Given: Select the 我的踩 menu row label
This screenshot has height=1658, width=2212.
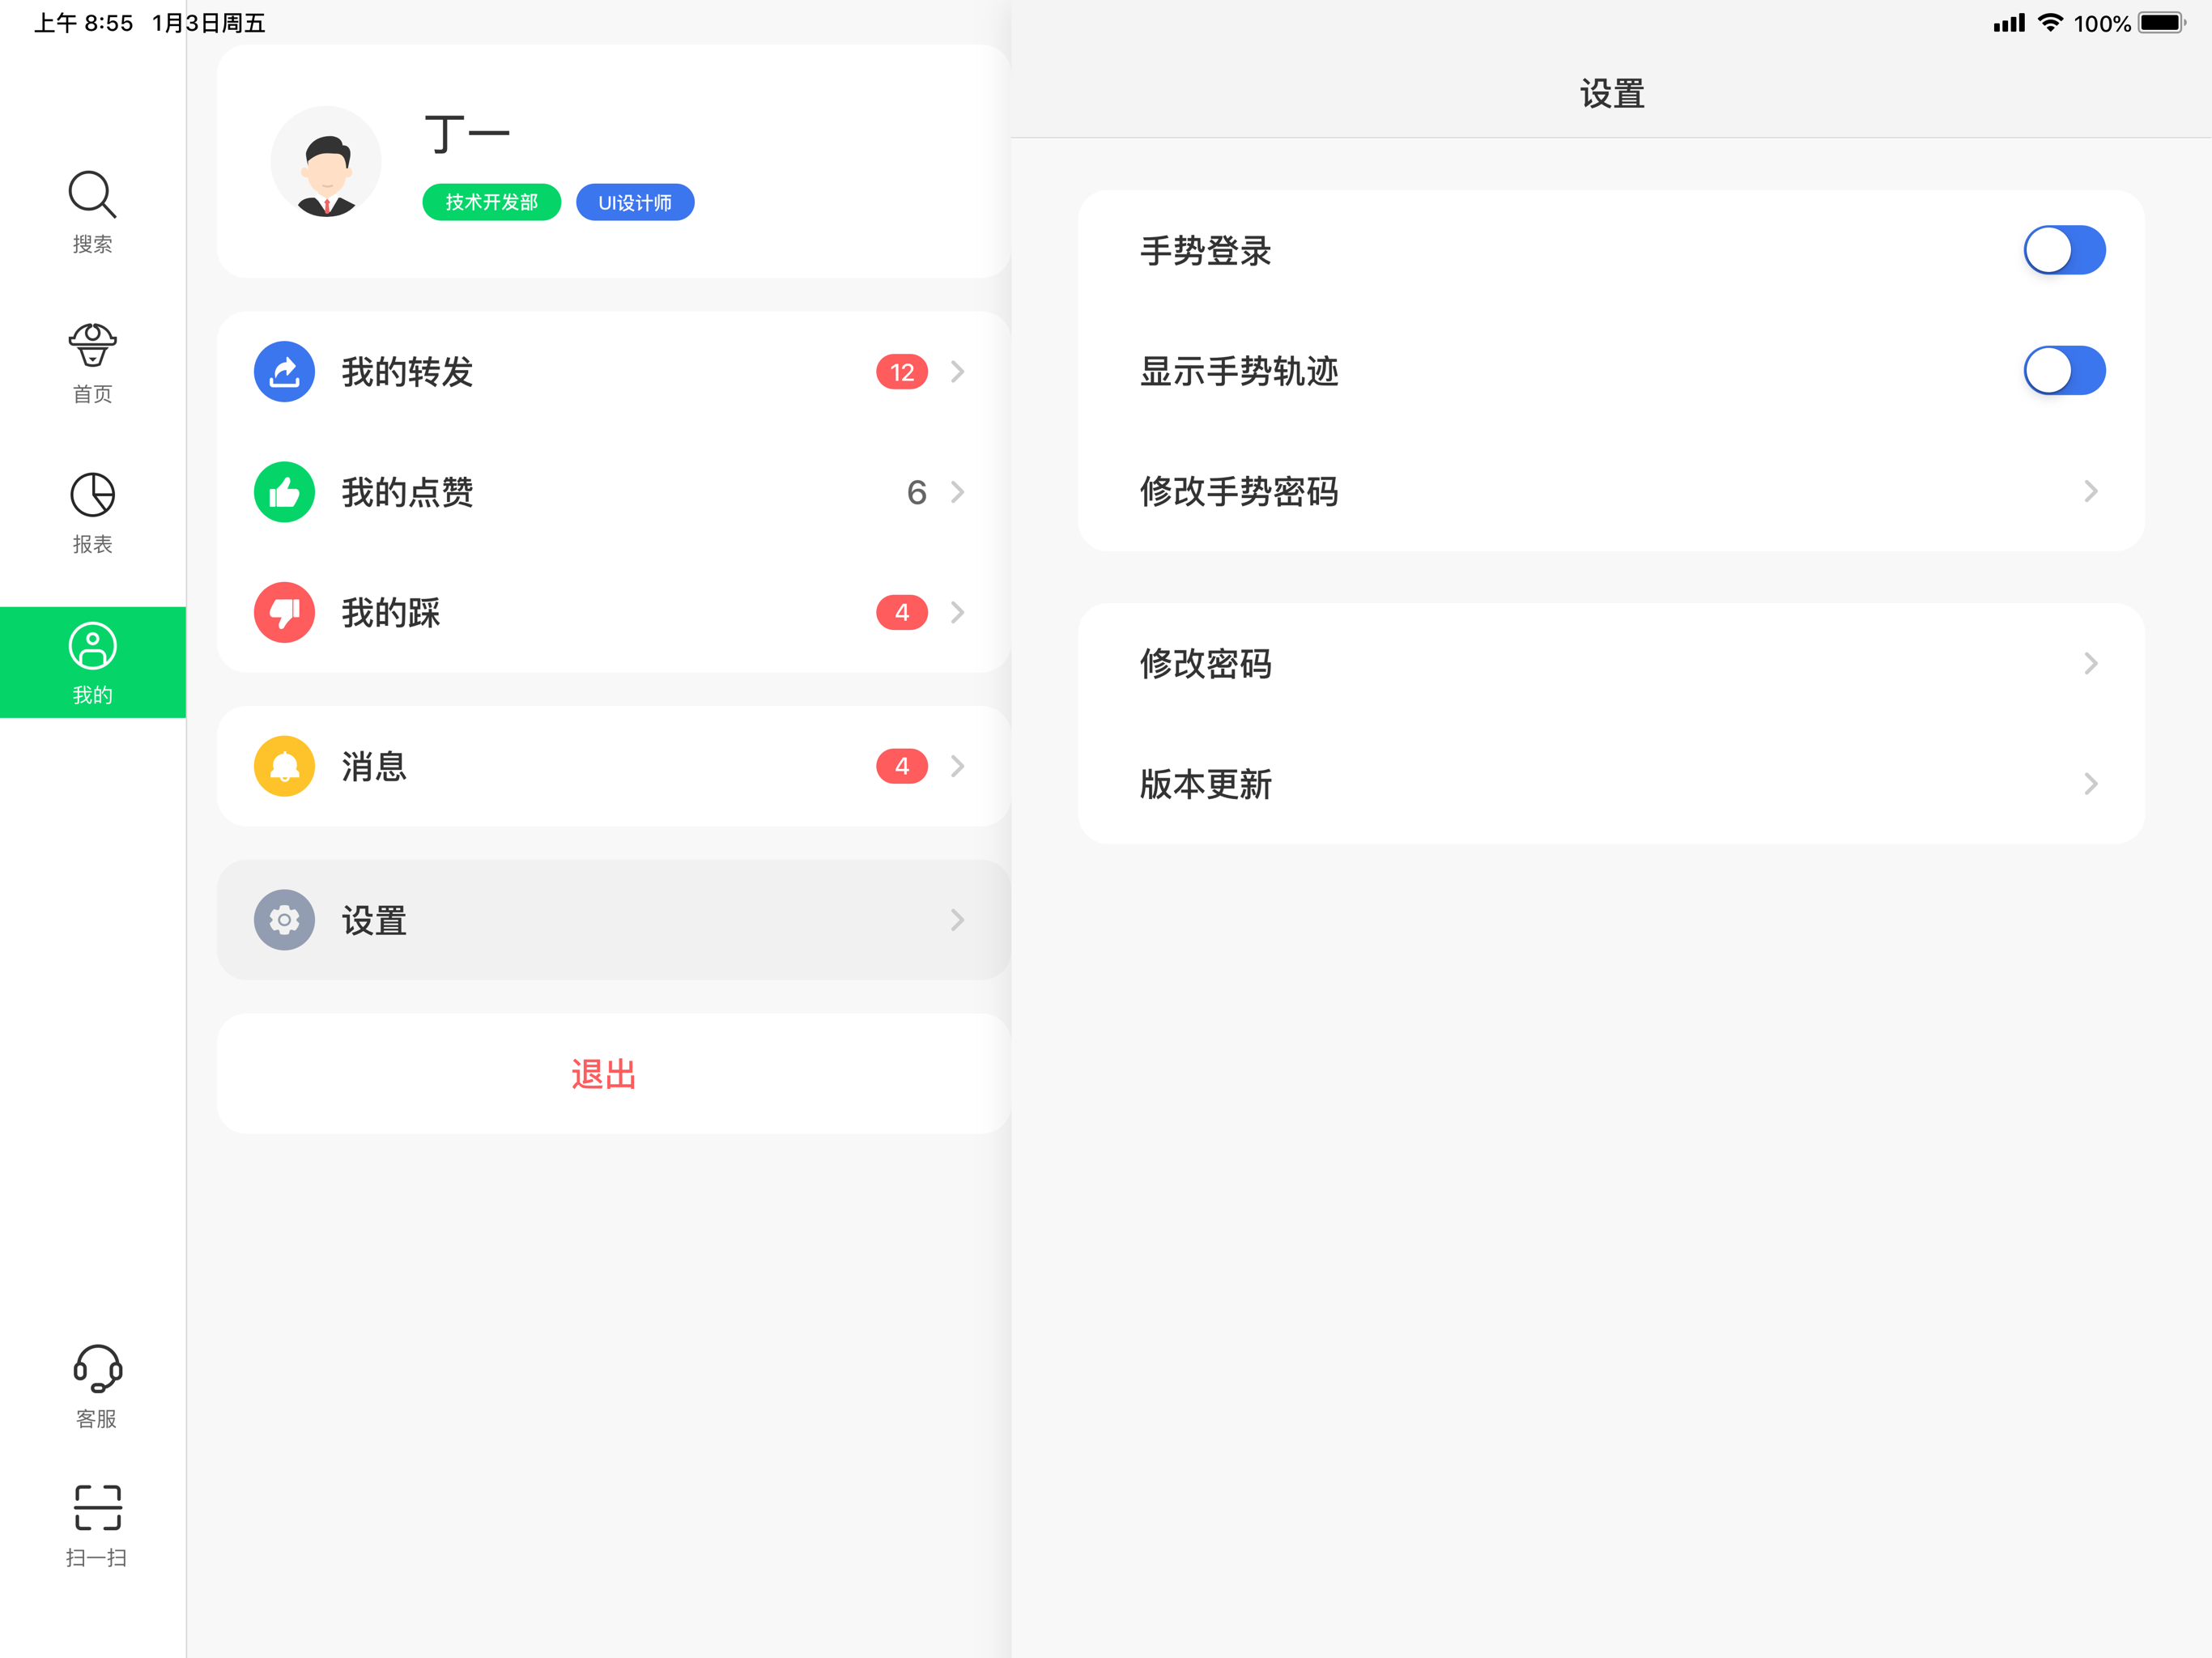Looking at the screenshot, I should tap(391, 612).
